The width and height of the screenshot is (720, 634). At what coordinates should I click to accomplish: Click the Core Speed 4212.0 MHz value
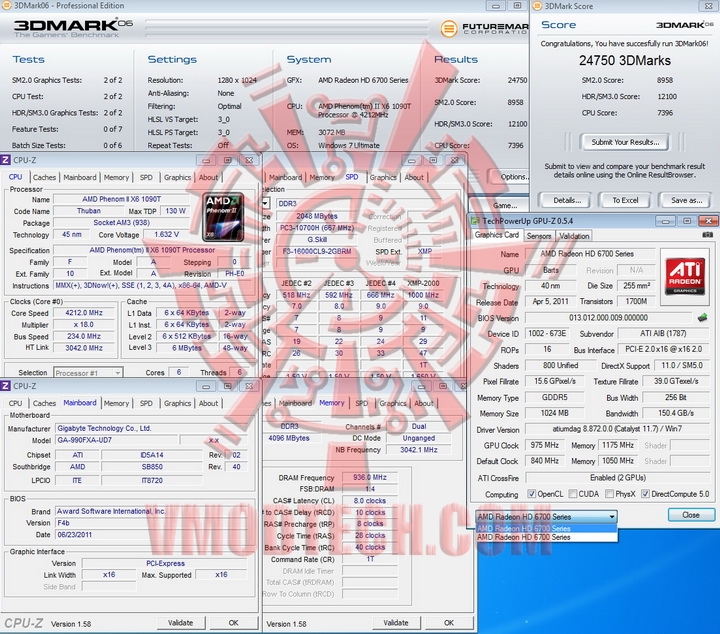tap(84, 313)
